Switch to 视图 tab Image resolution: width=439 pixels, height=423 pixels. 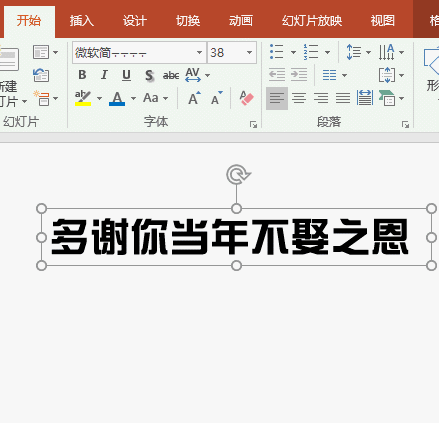click(383, 21)
